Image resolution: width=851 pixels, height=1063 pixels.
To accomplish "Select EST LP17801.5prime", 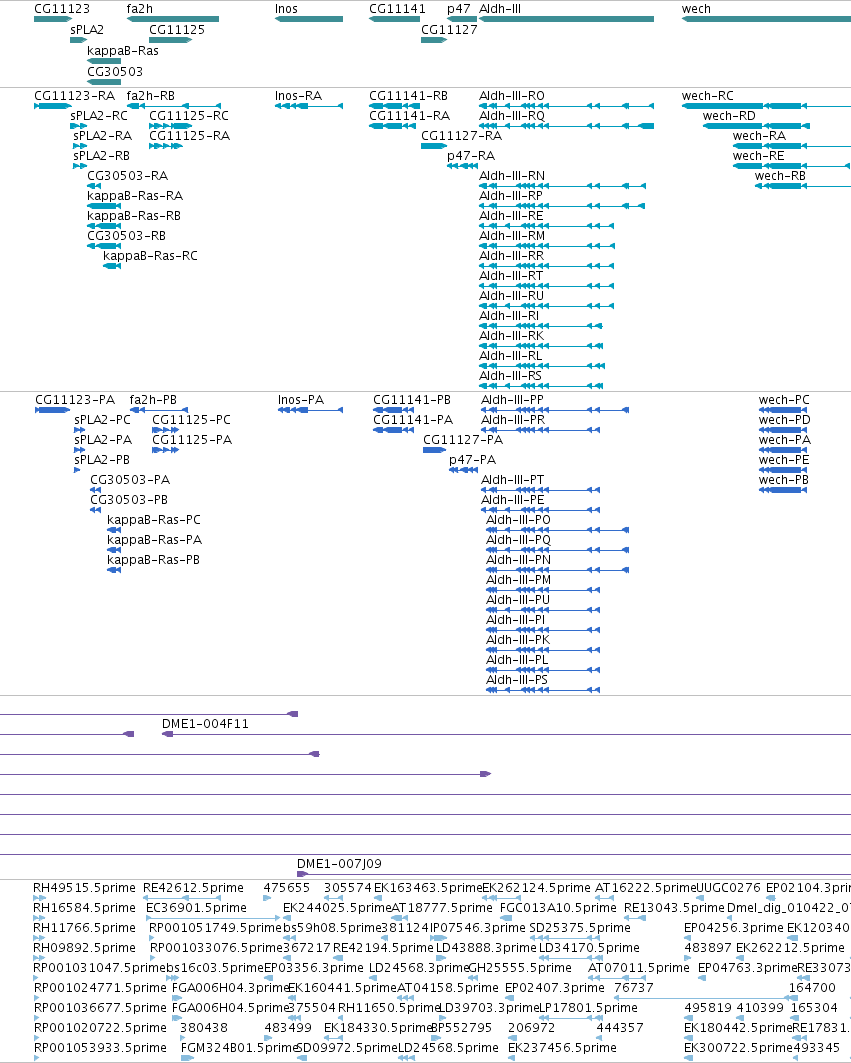I will point(571,1018).
